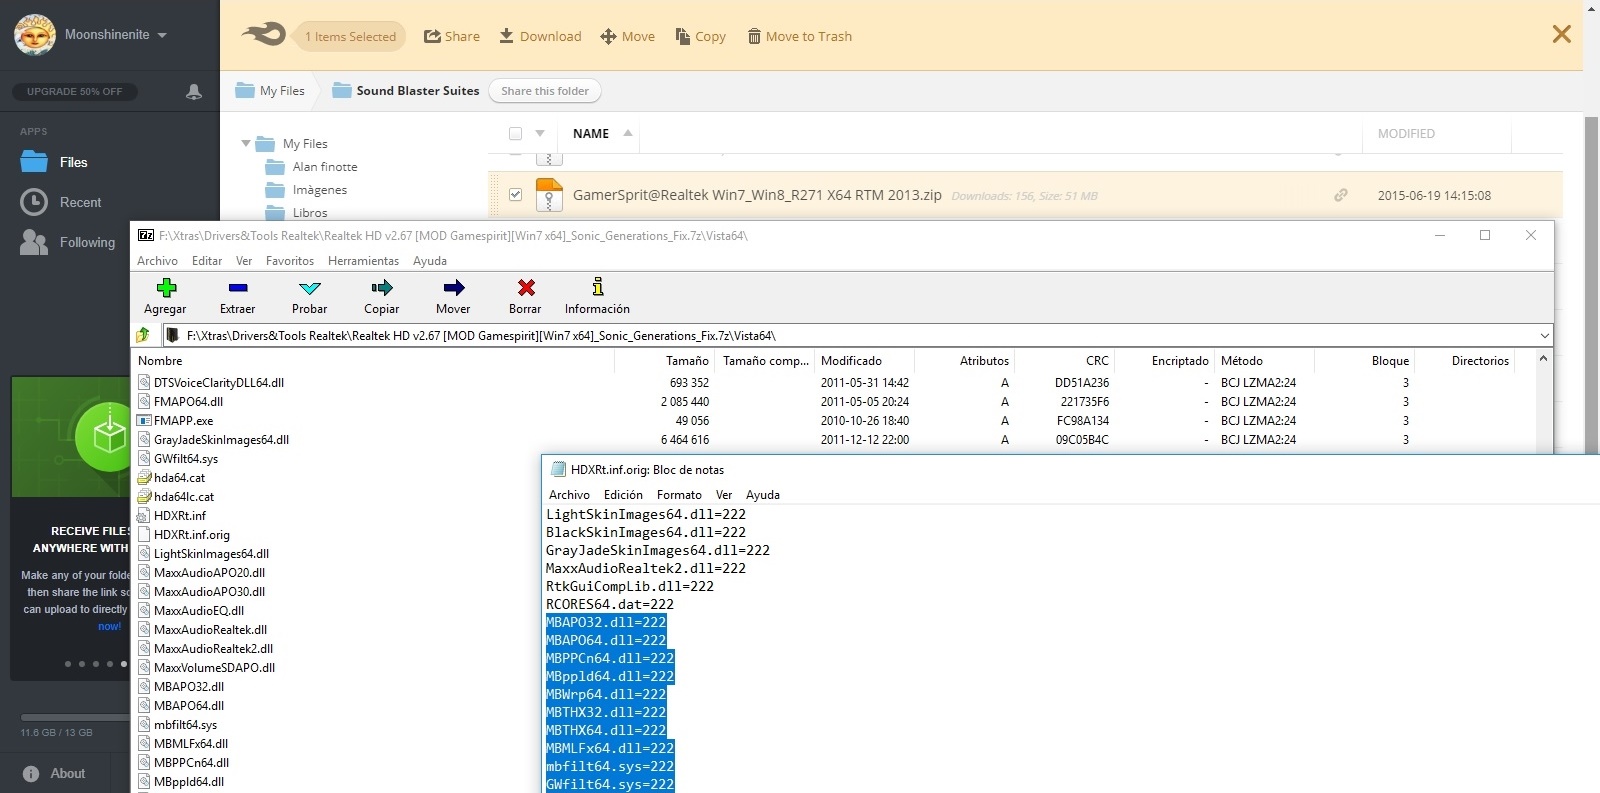The height and width of the screenshot is (793, 1600).
Task: Click Move to Trash in the toolbar
Action: tap(800, 37)
